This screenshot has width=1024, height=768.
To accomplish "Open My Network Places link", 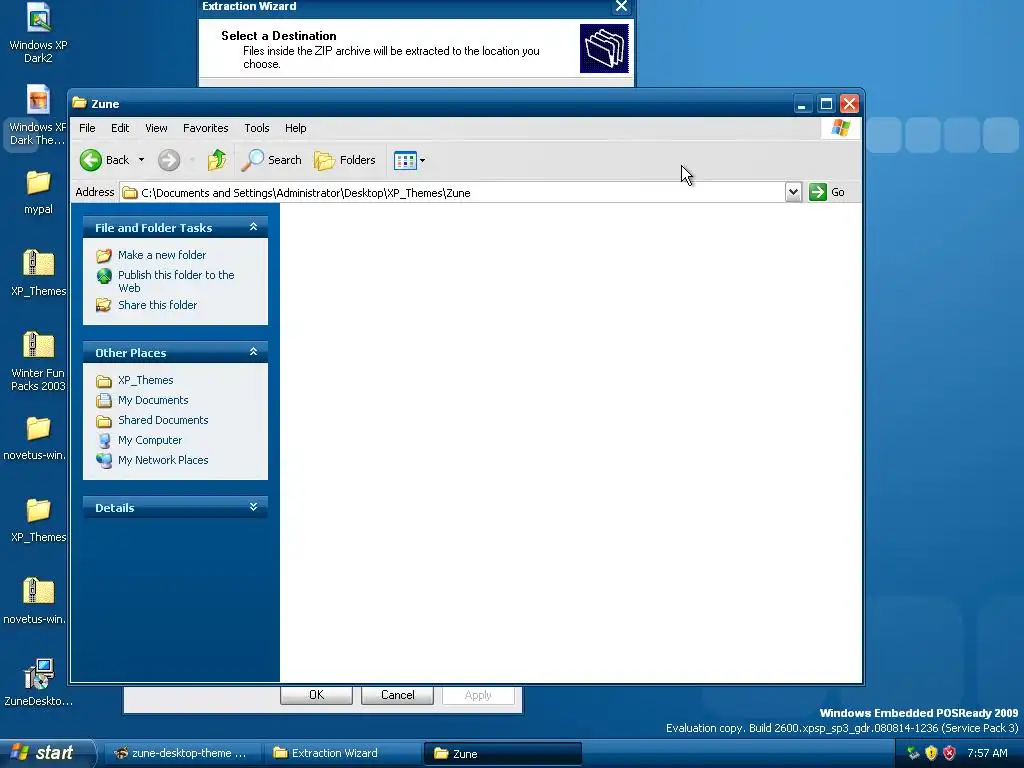I will click(163, 460).
